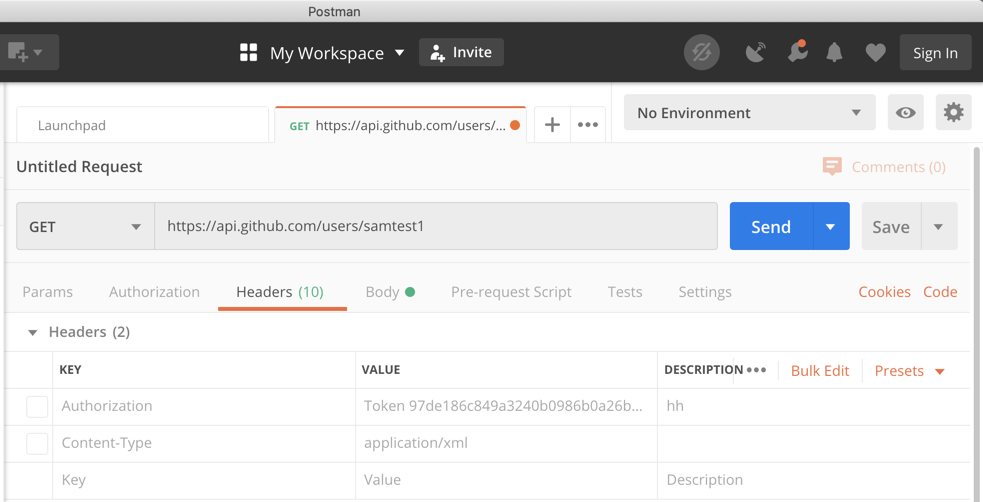Toggle the environment quick look eye
The image size is (983, 502).
click(x=905, y=113)
